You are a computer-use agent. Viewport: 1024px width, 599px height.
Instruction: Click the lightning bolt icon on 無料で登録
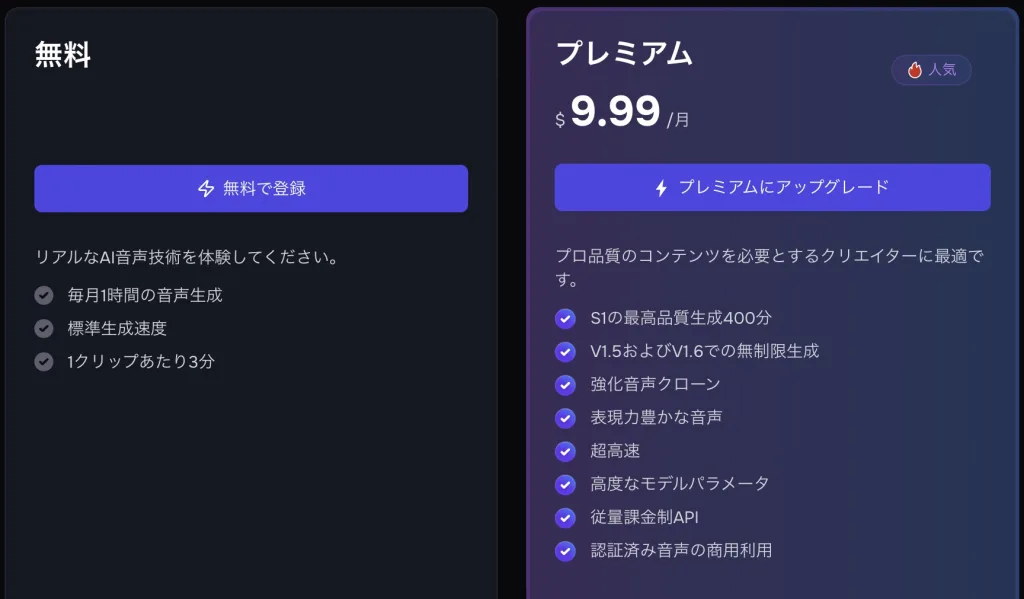(x=206, y=189)
